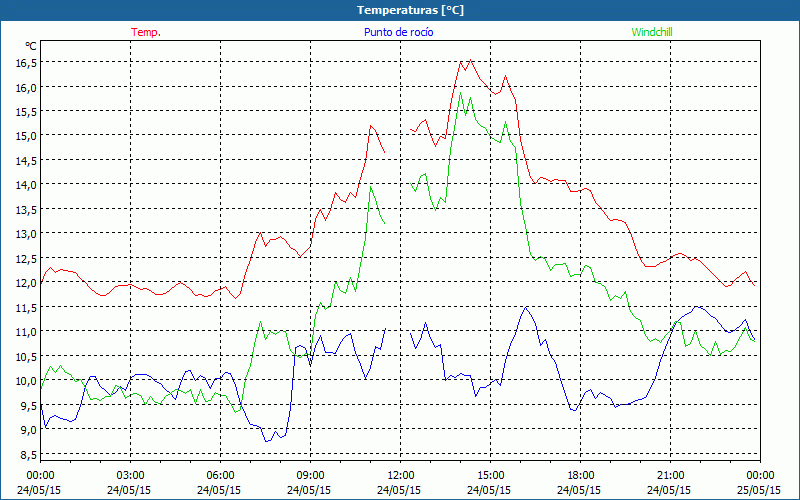Viewport: 800px width, 500px height.
Task: Click the 15:00 time axis label
Action: (490, 475)
